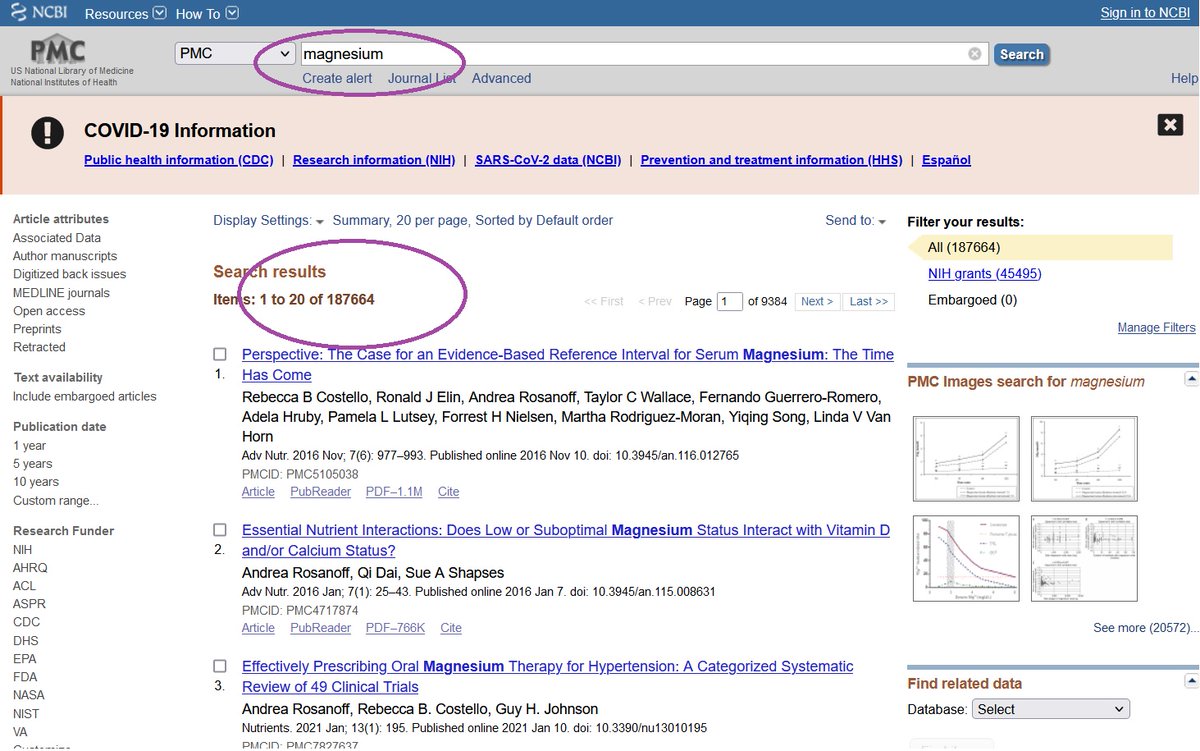The width and height of the screenshot is (1200, 751).
Task: Expand the Send to menu
Action: point(855,221)
